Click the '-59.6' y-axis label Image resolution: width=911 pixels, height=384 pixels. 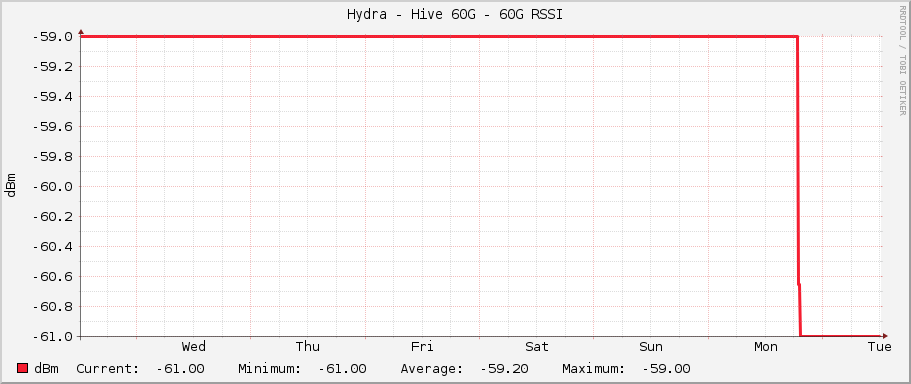(x=52, y=127)
